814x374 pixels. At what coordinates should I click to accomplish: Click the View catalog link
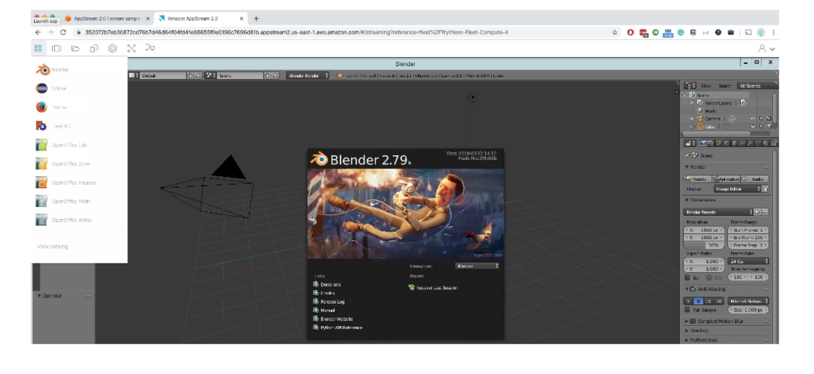click(x=52, y=246)
